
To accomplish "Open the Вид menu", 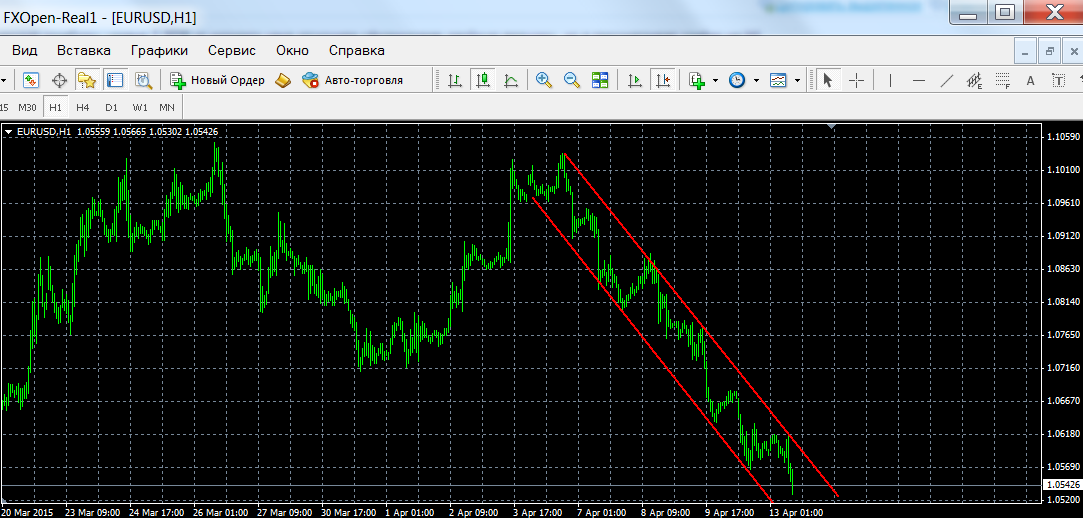I will click(25, 50).
